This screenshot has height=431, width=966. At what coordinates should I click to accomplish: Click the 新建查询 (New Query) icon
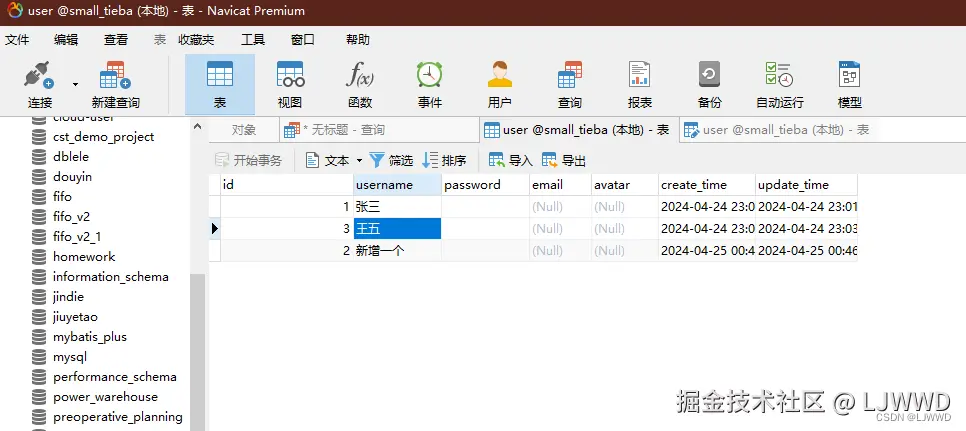(x=115, y=84)
